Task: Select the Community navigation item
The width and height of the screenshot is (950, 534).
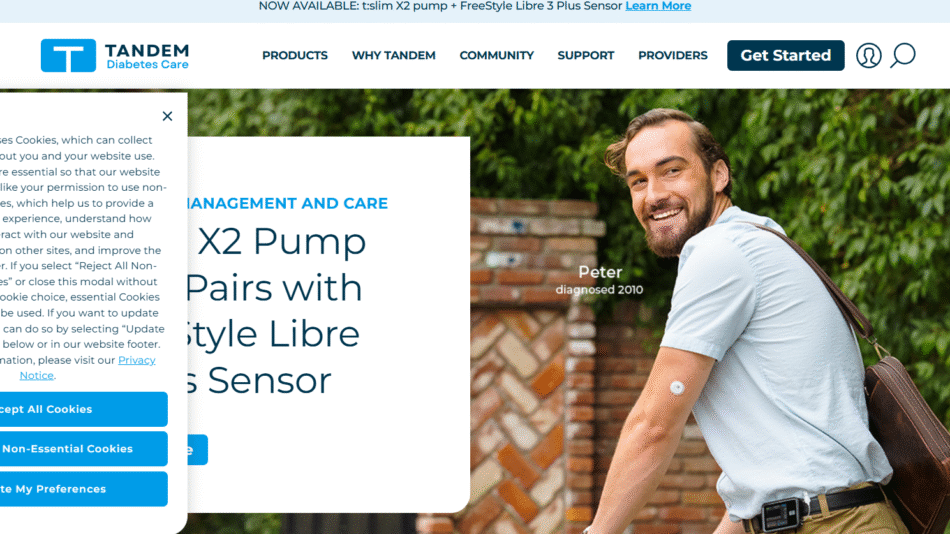Action: click(x=496, y=55)
